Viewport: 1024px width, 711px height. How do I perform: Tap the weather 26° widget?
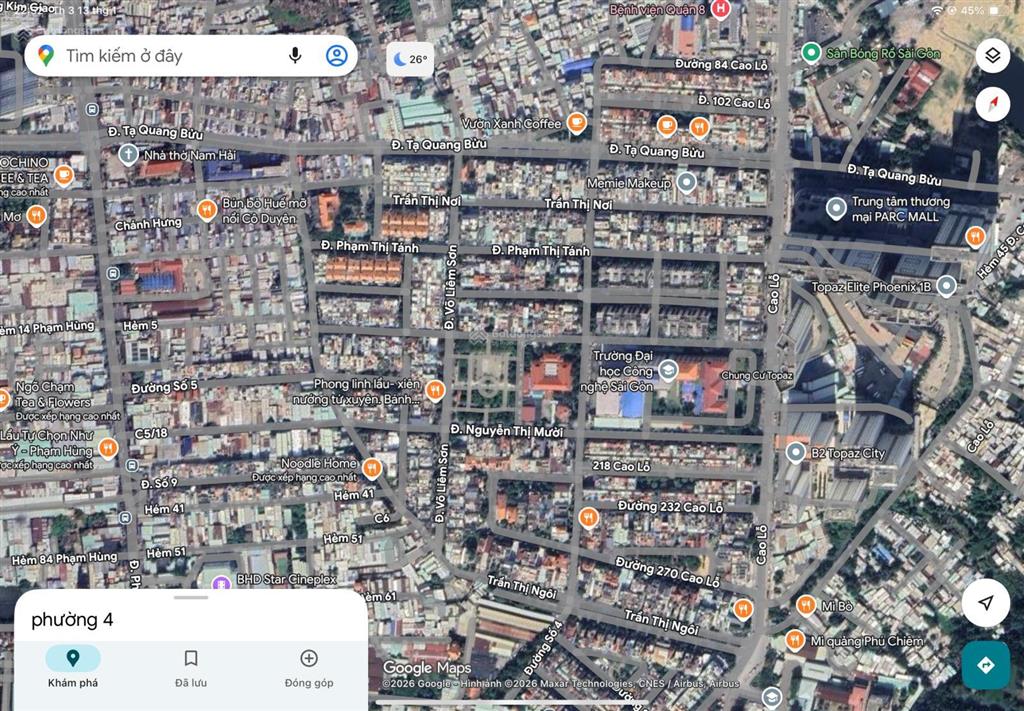[410, 59]
